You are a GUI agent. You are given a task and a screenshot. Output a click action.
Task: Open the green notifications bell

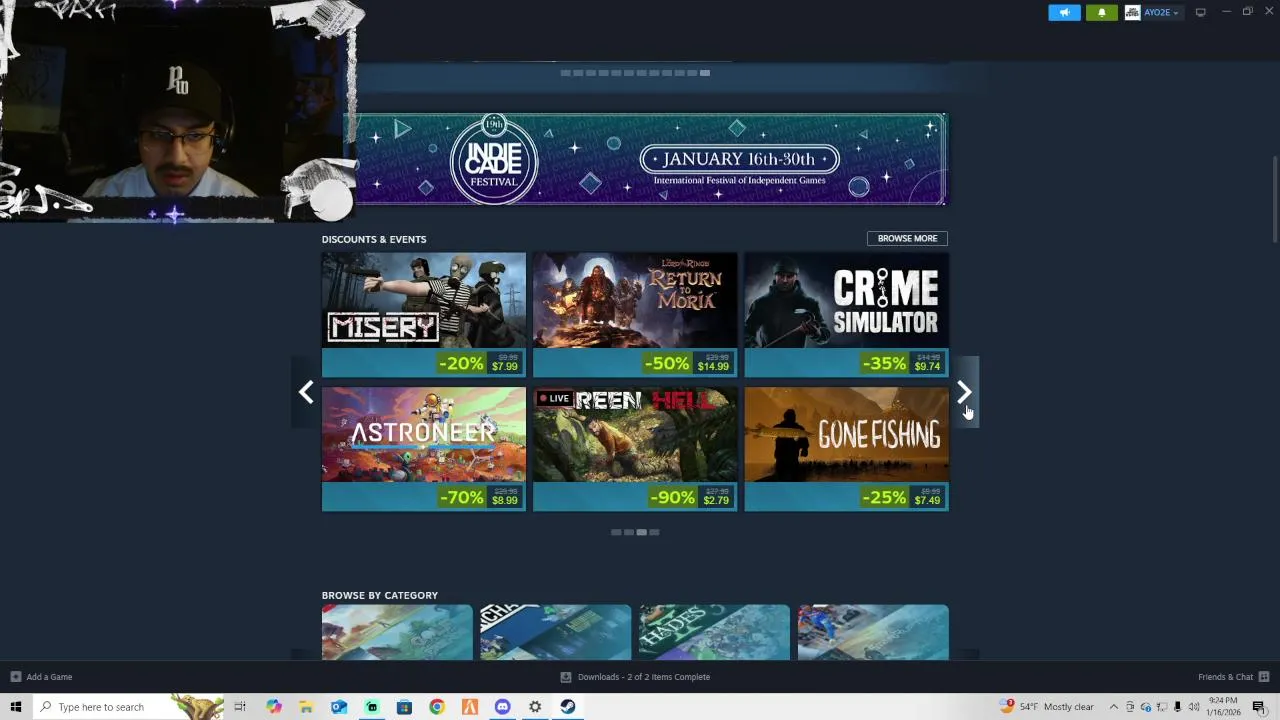pyautogui.click(x=1101, y=12)
